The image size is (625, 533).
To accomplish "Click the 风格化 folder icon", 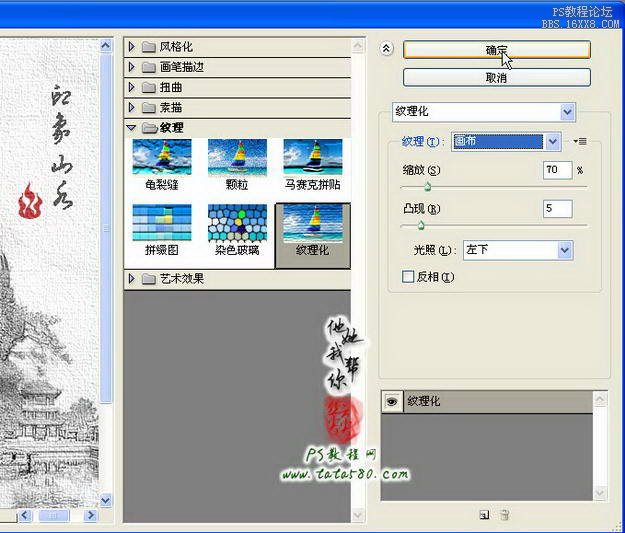I will pyautogui.click(x=149, y=47).
